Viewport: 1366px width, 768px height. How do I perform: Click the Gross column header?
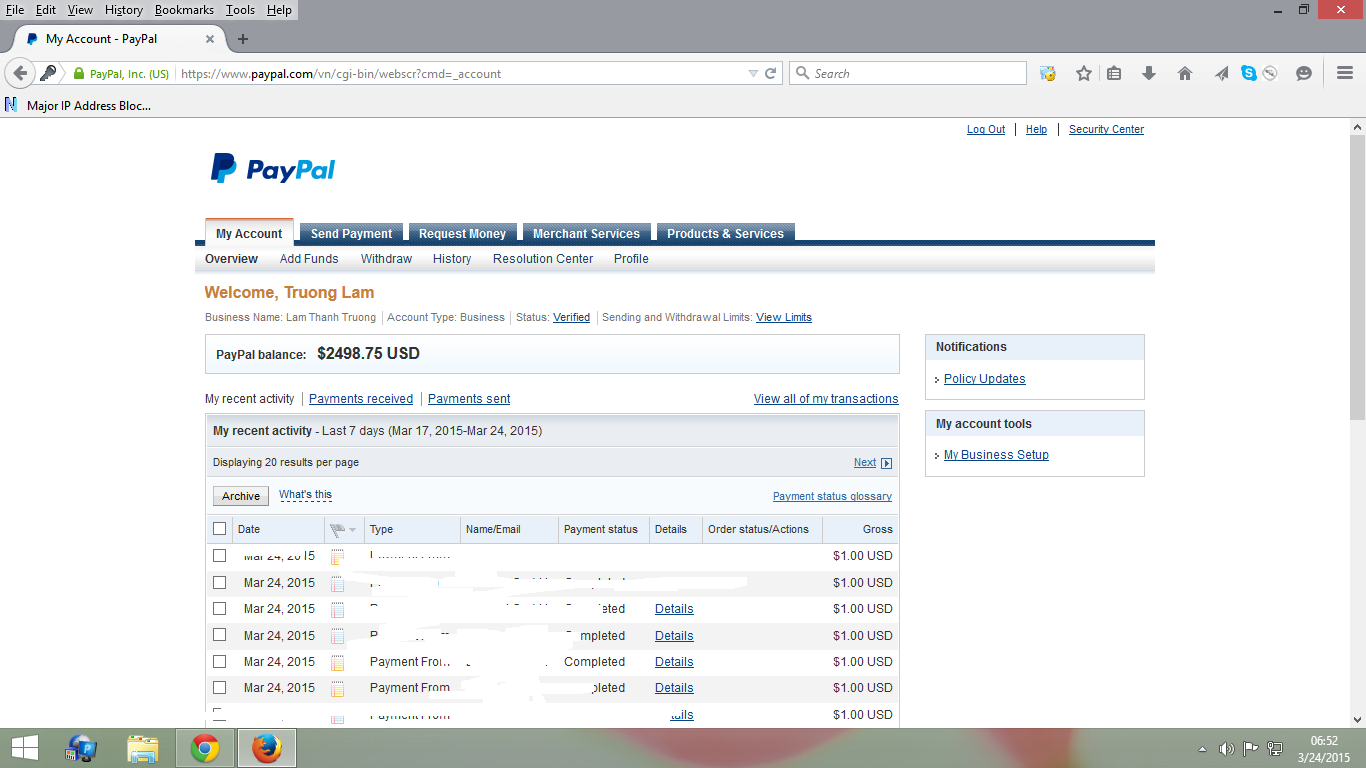pos(877,530)
